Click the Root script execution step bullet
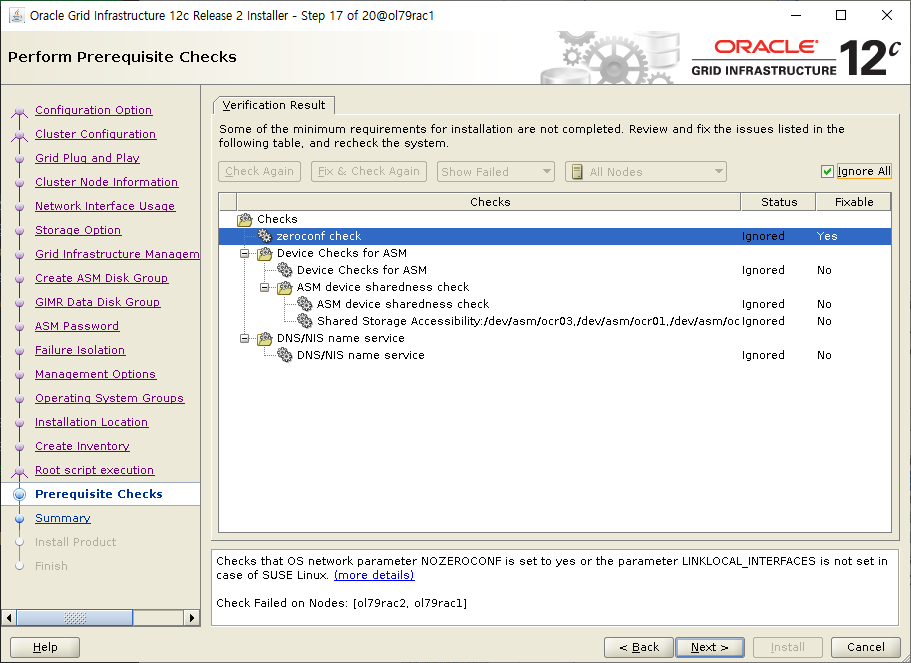The width and height of the screenshot is (911, 663). (x=20, y=471)
